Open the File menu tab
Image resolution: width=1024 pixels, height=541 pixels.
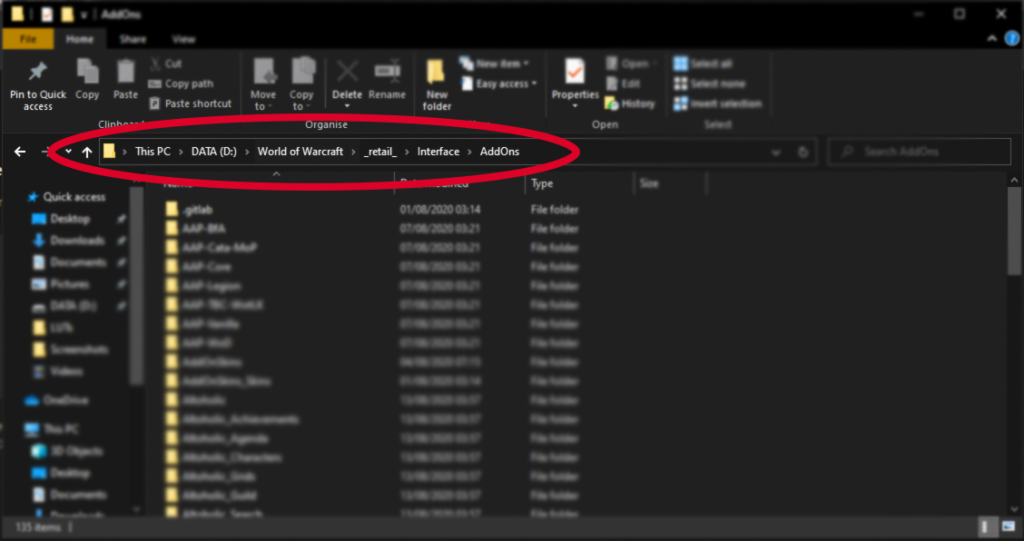click(x=28, y=39)
